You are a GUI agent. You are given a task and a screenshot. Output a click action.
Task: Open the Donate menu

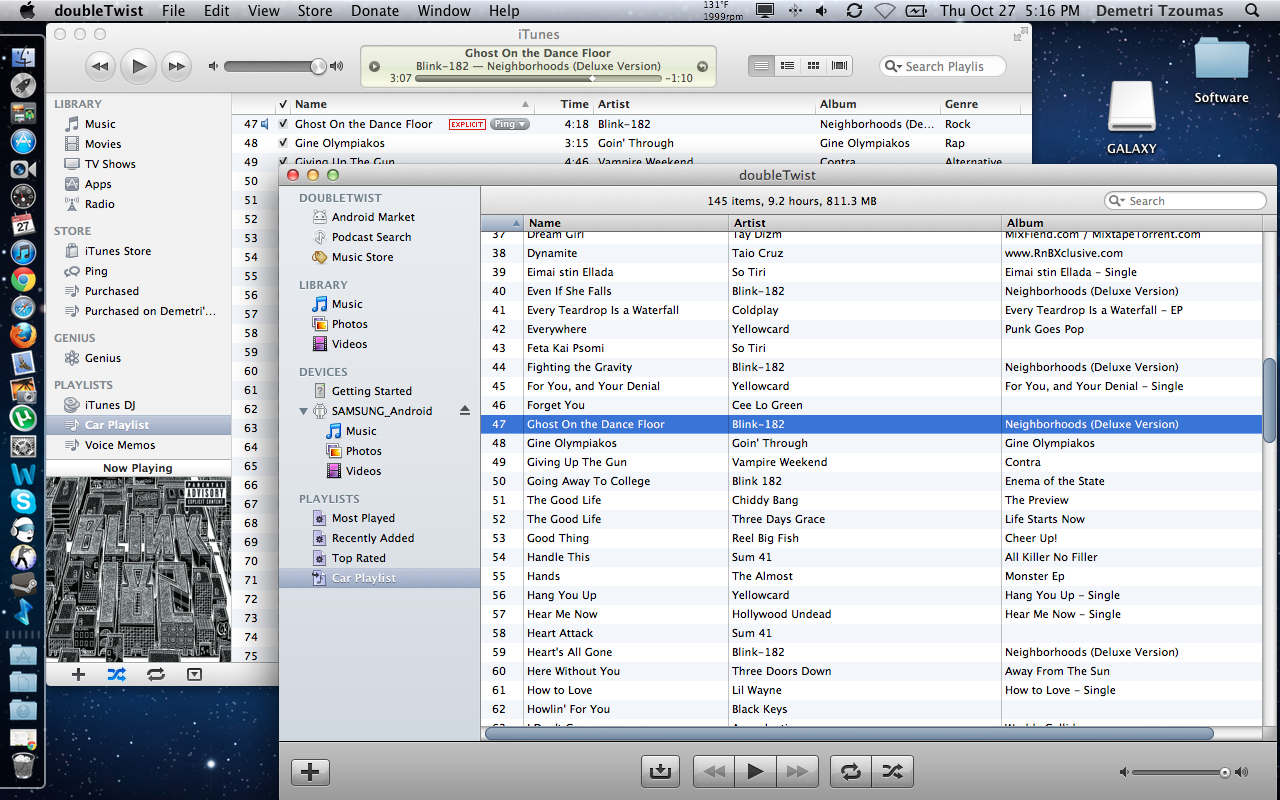373,11
